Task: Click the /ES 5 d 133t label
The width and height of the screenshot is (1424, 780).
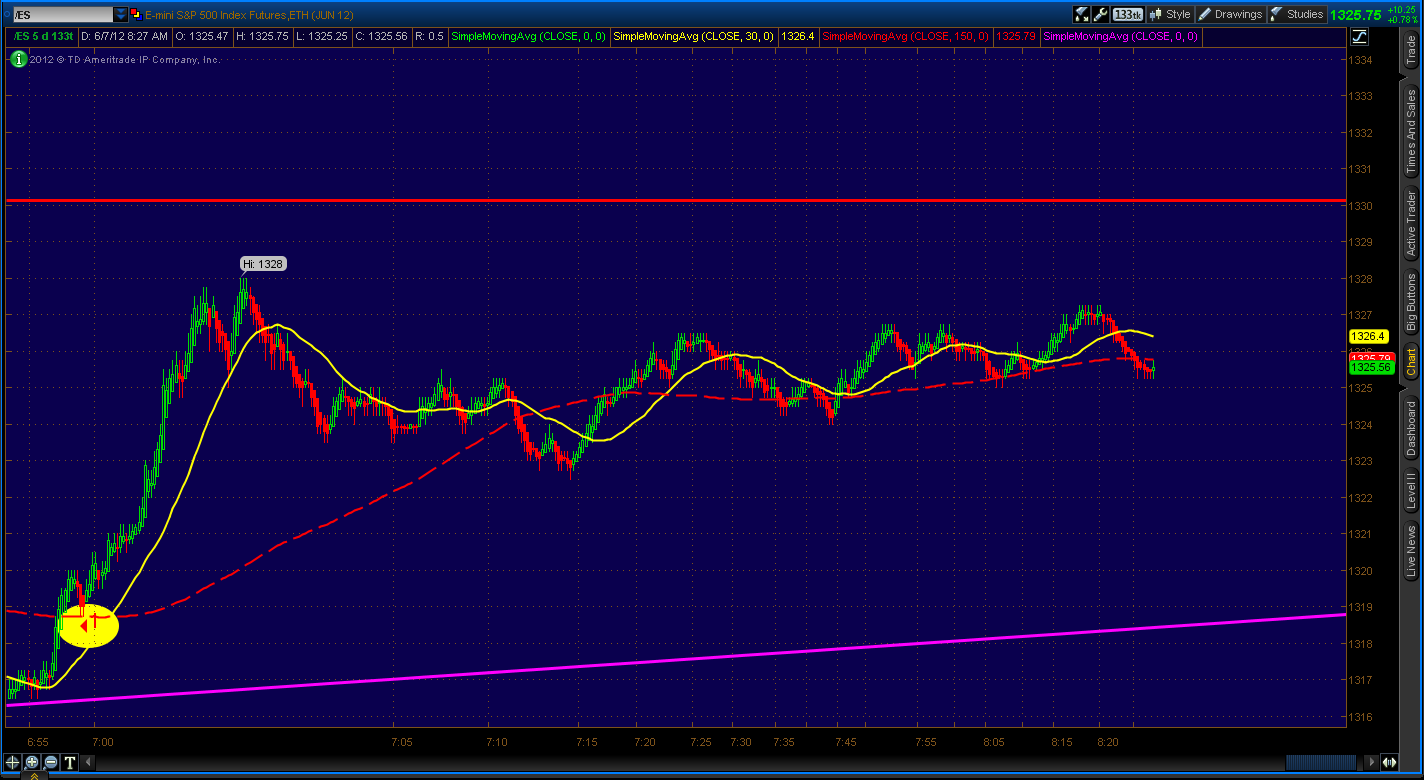Action: coord(42,36)
